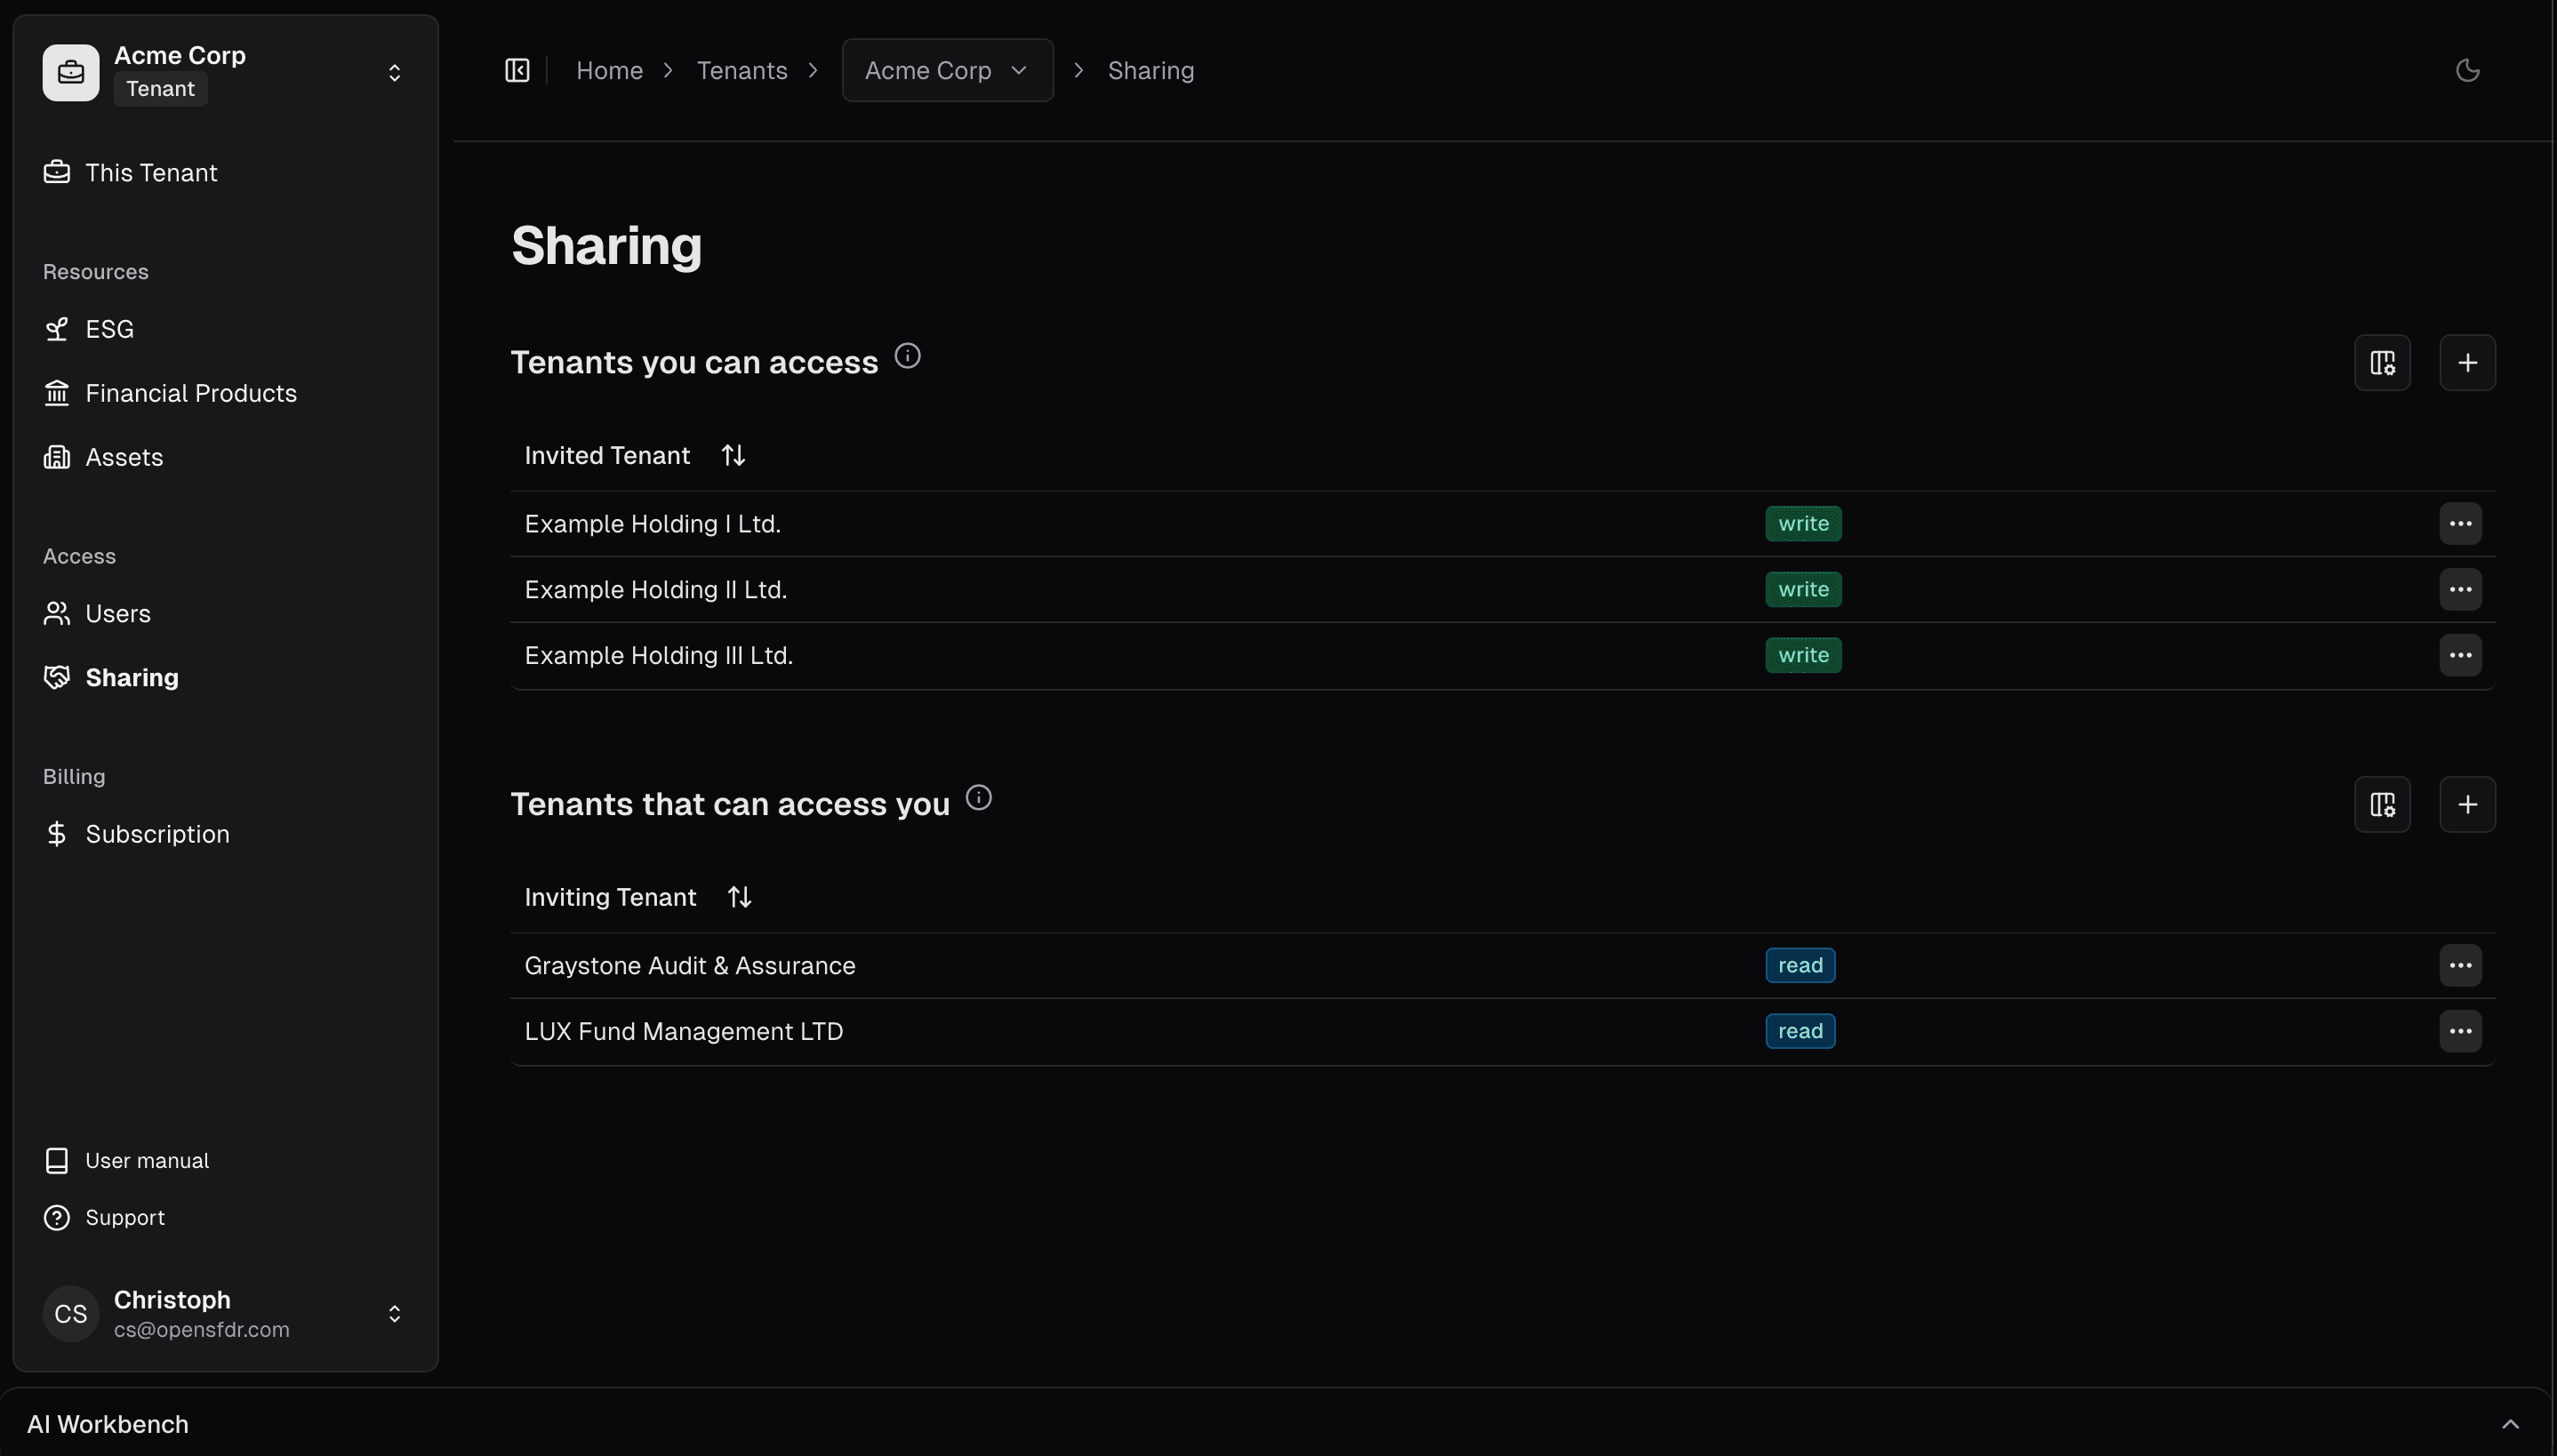Click the info icon beside Tenants you can access
This screenshot has width=2557, height=1456.
pos(906,355)
